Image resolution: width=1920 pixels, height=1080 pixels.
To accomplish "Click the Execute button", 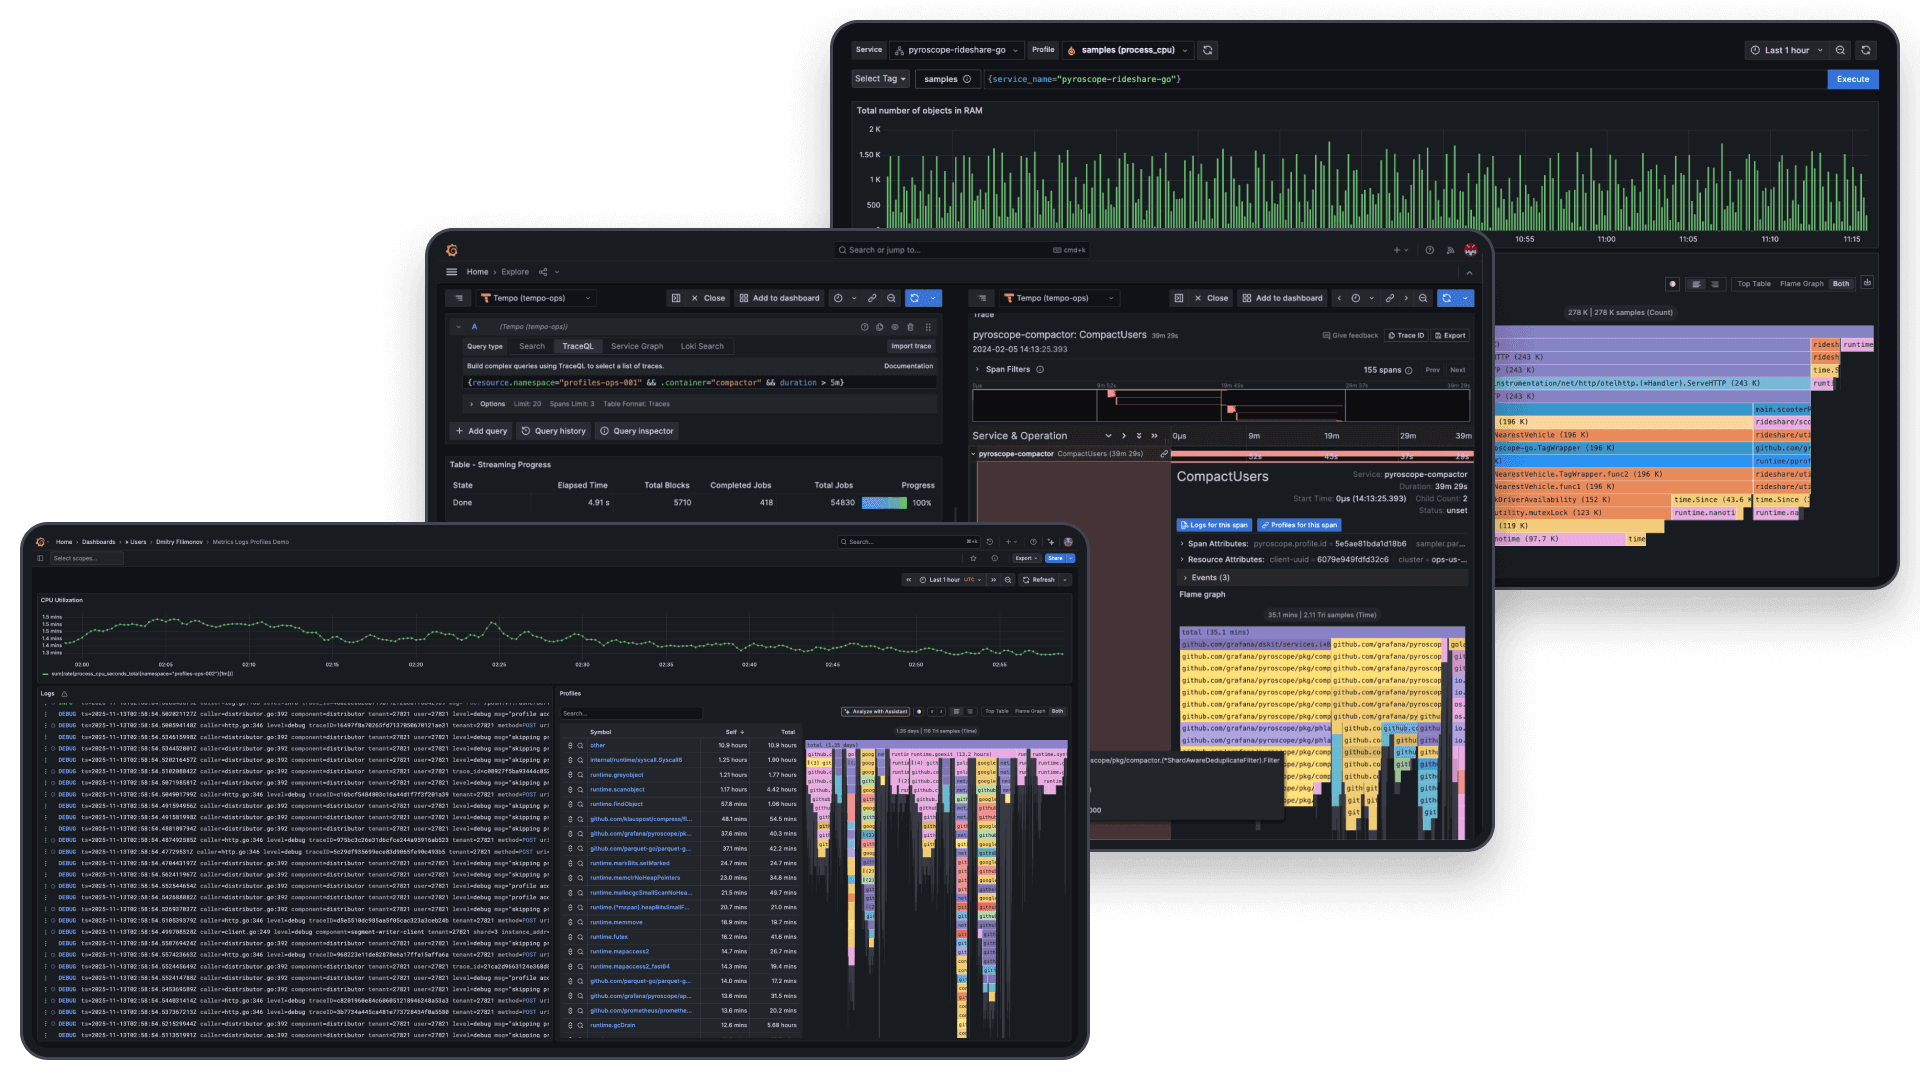I will click(x=1852, y=79).
